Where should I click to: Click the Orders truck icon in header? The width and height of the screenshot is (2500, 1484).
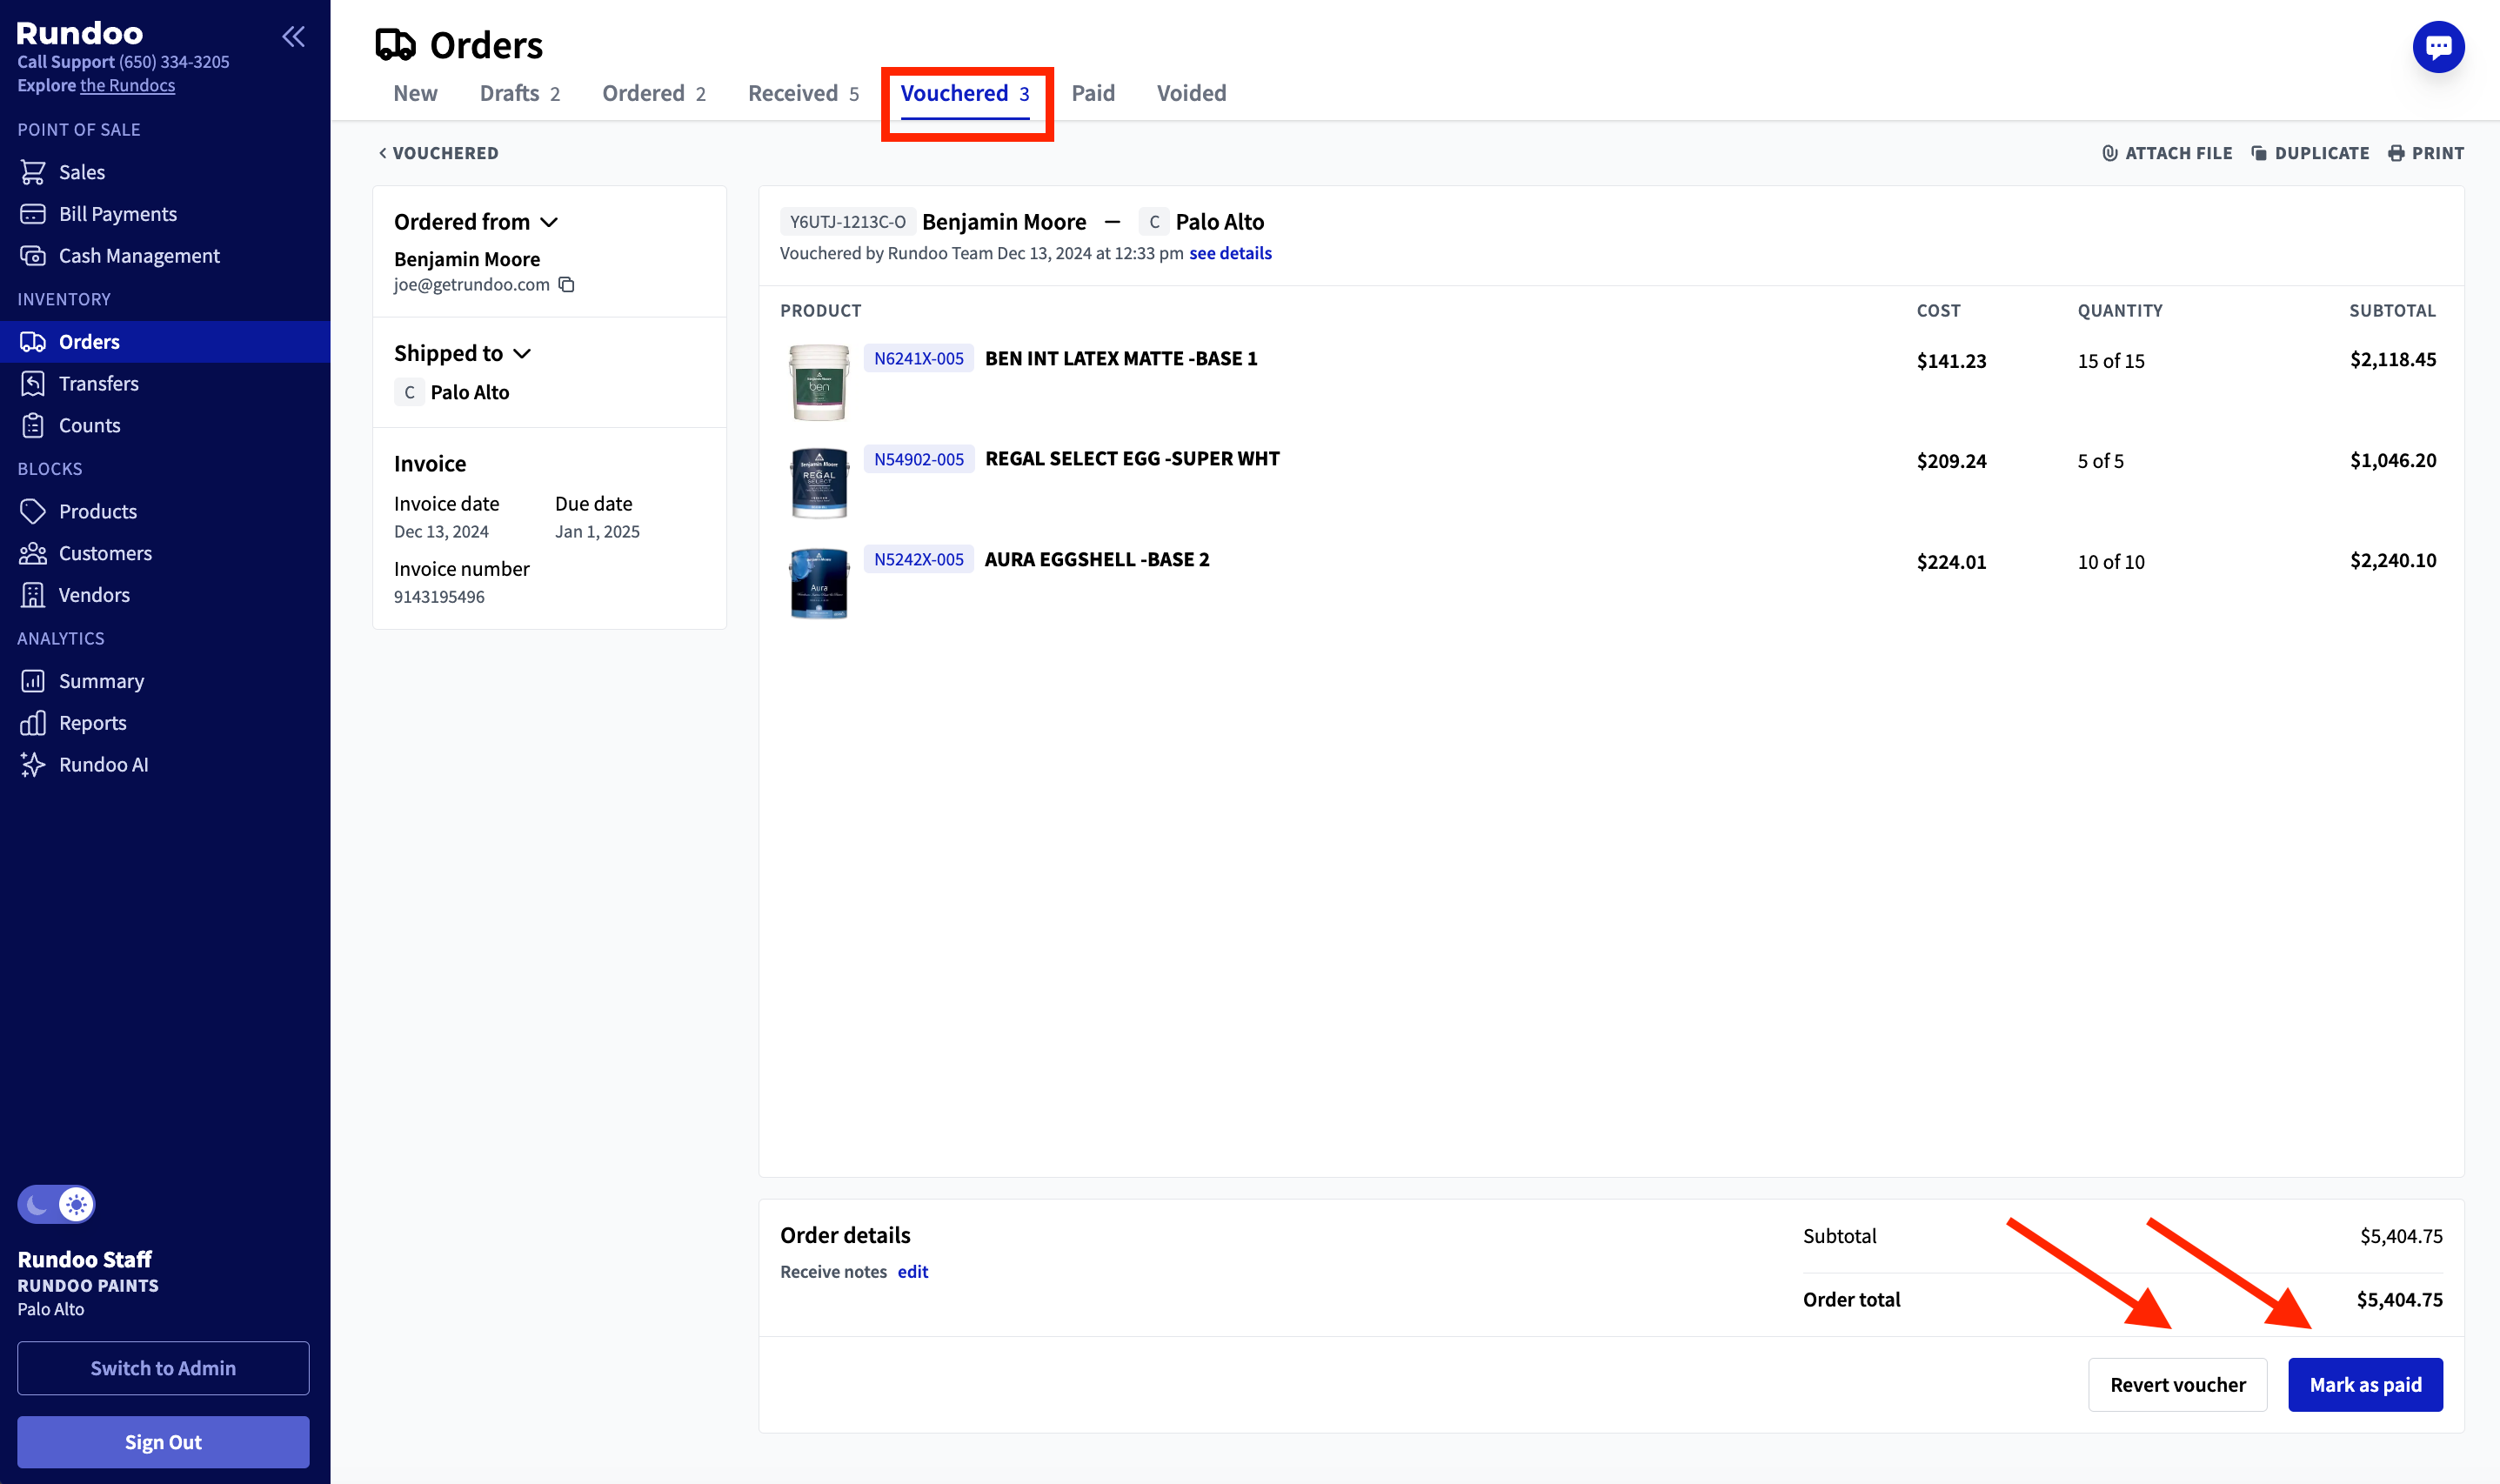pyautogui.click(x=395, y=45)
